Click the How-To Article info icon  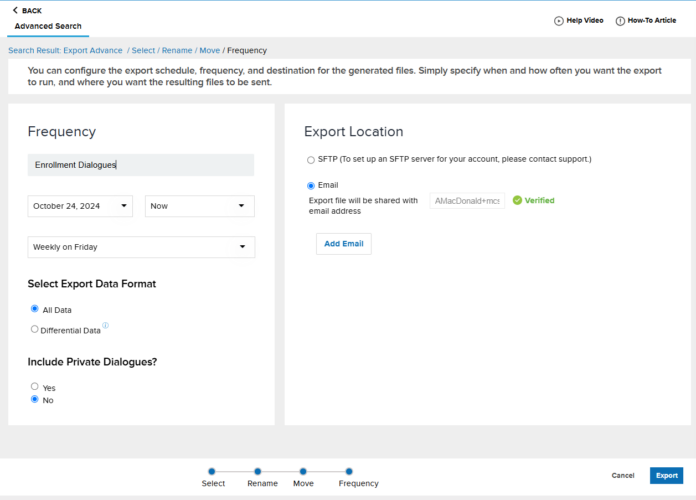(x=620, y=20)
